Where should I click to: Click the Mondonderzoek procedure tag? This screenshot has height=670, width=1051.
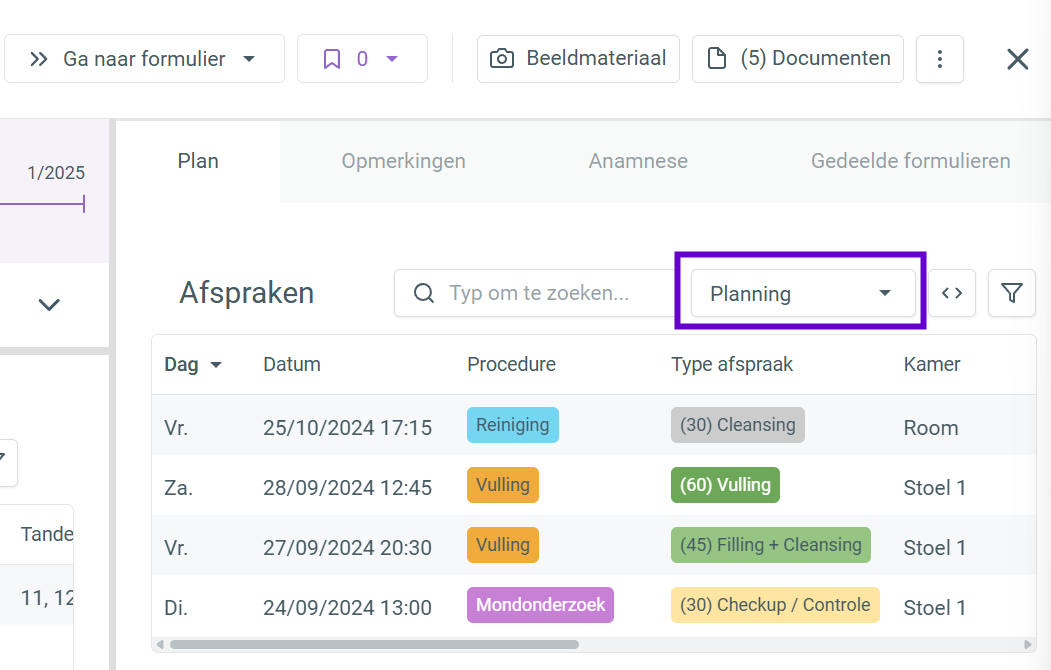540,605
